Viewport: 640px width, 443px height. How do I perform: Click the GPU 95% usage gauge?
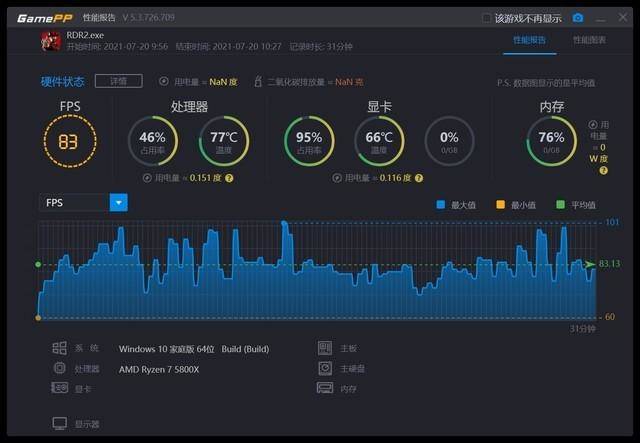click(309, 141)
